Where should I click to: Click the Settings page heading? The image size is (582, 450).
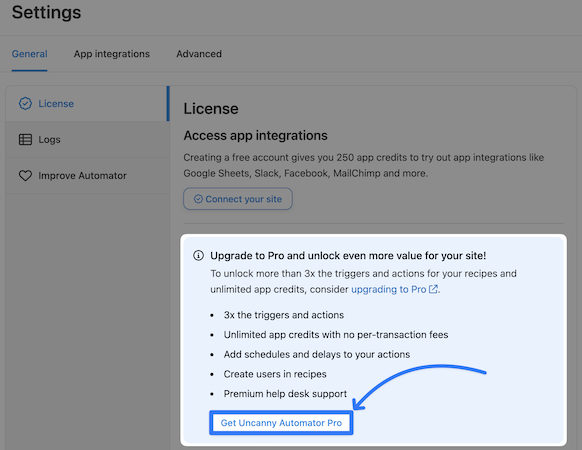tap(46, 12)
